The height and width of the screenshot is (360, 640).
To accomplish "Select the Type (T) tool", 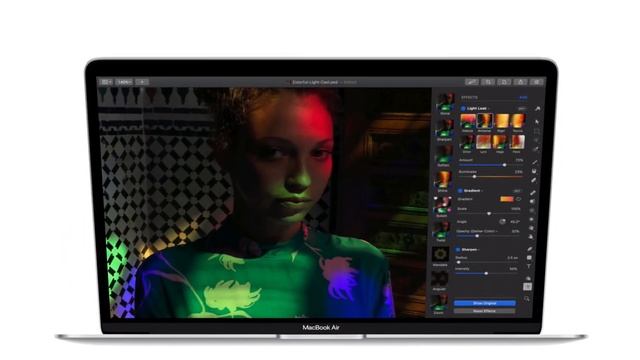I will (529, 267).
